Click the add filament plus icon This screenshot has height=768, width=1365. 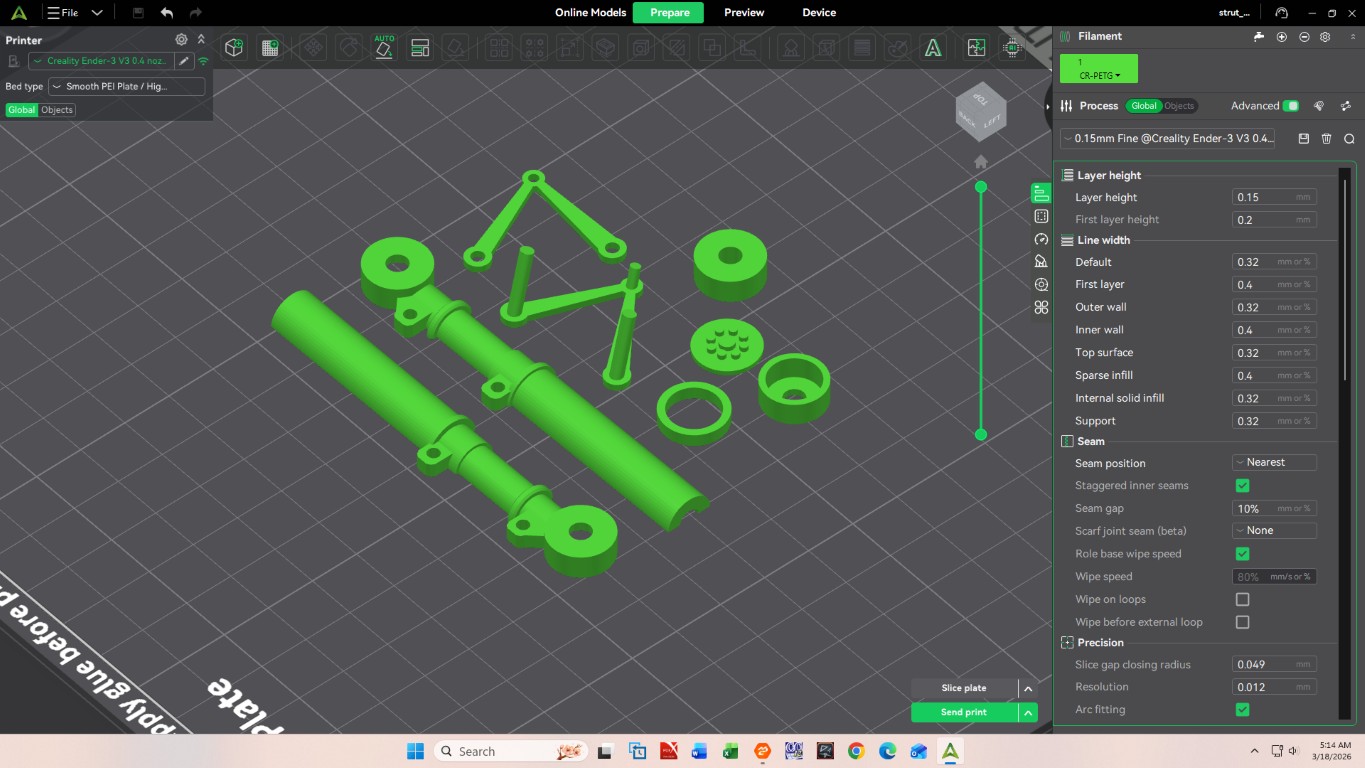[x=1282, y=37]
